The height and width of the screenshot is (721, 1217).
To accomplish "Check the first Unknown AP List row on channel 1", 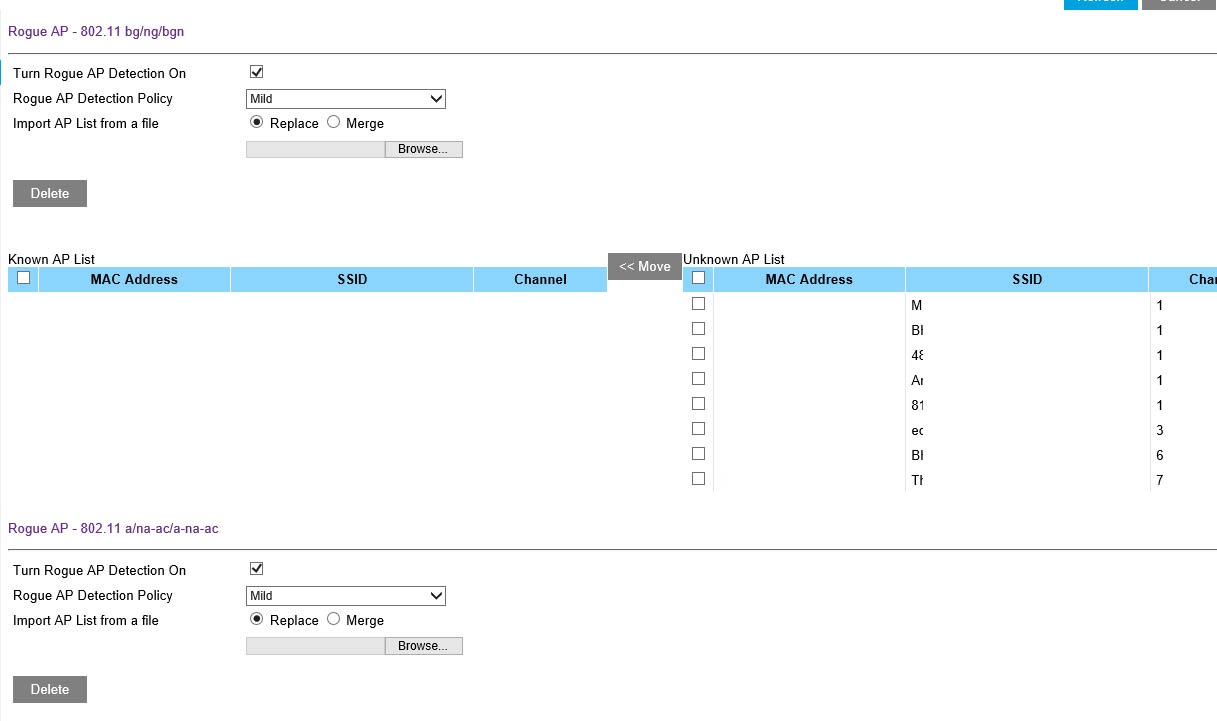I will (699, 303).
